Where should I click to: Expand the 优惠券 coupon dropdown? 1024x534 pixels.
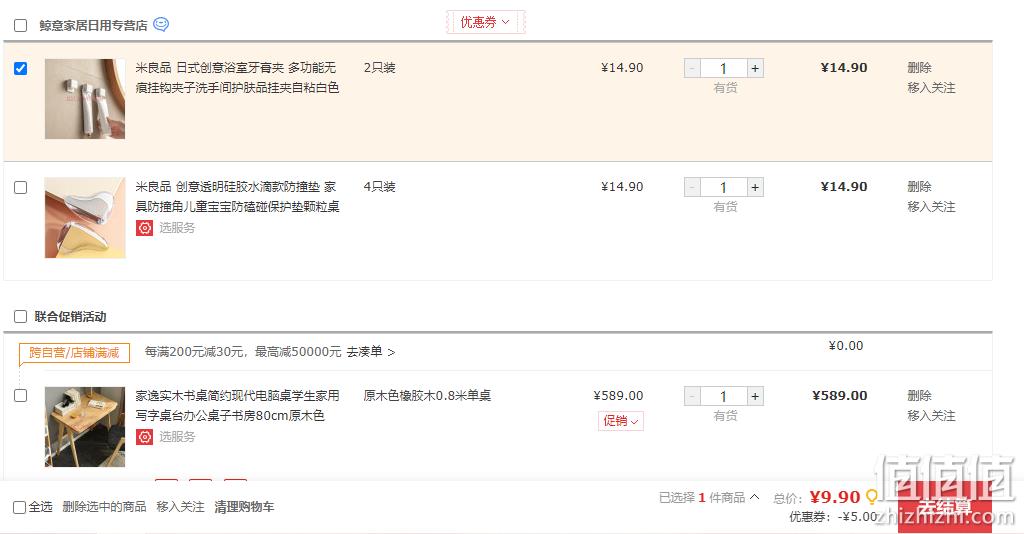pos(485,22)
